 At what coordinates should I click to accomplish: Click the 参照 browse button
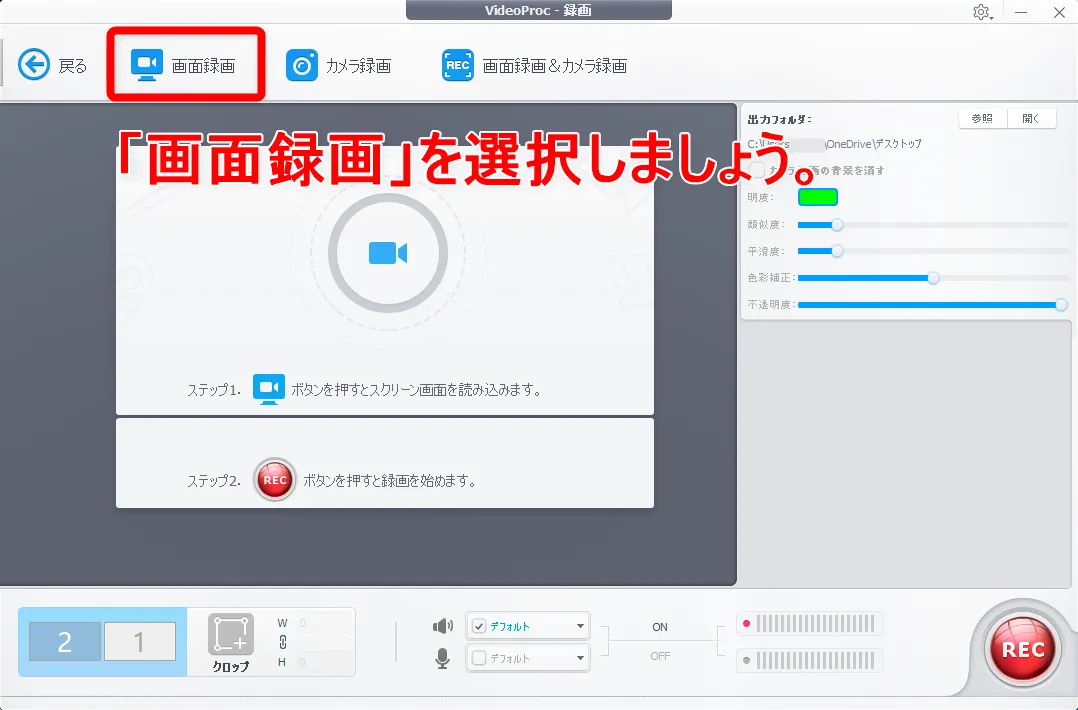982,118
